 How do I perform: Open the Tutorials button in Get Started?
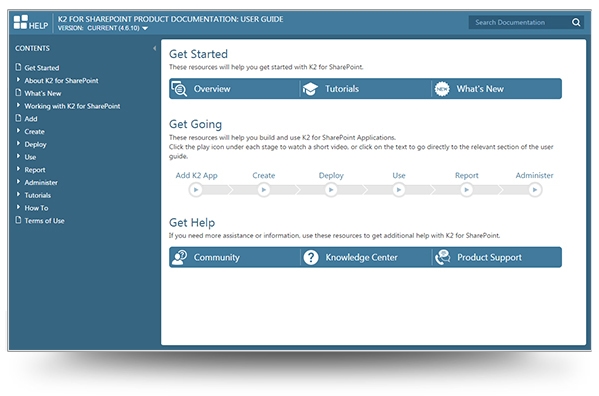pos(366,89)
